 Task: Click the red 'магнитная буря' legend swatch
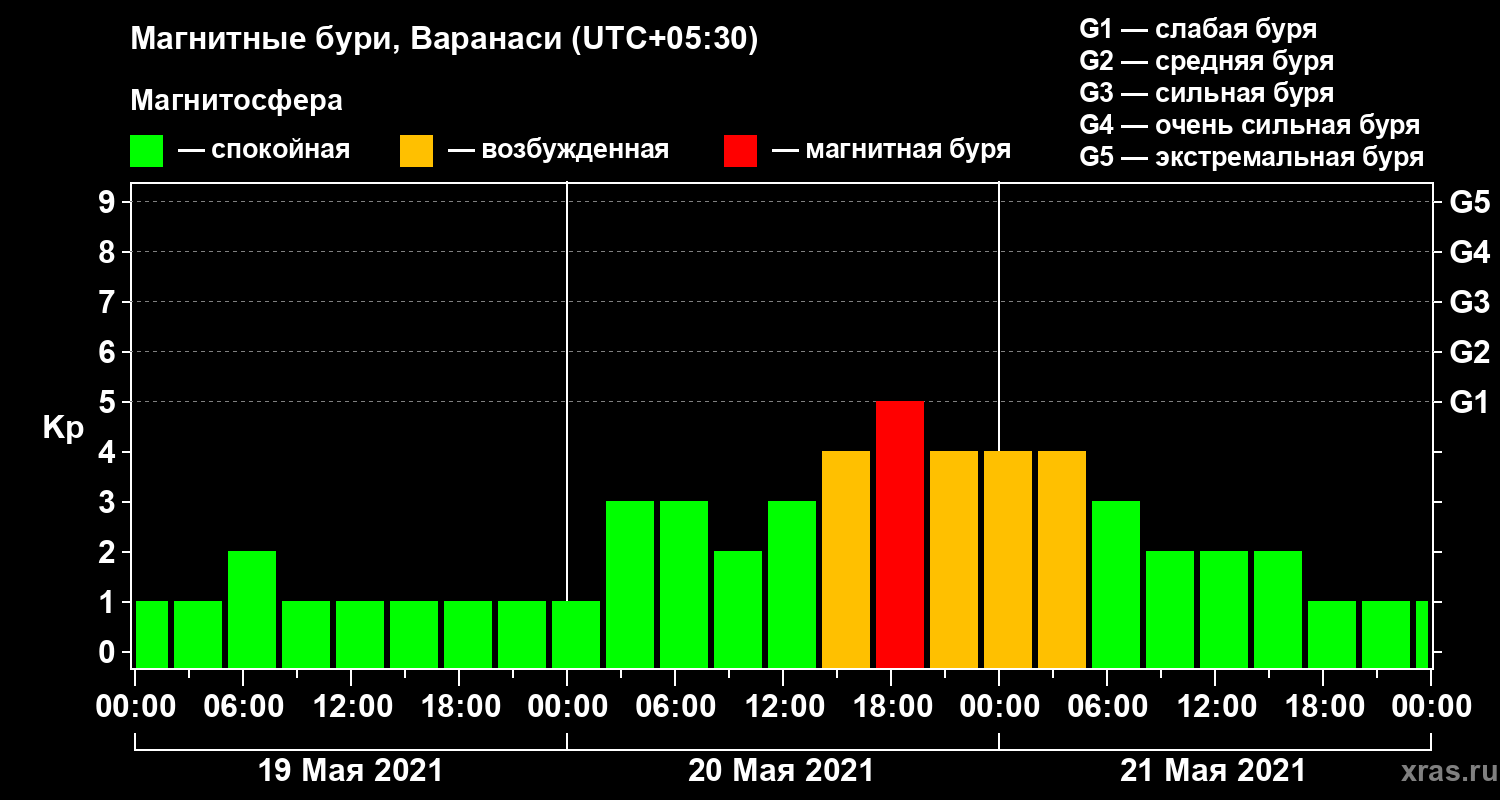740,151
